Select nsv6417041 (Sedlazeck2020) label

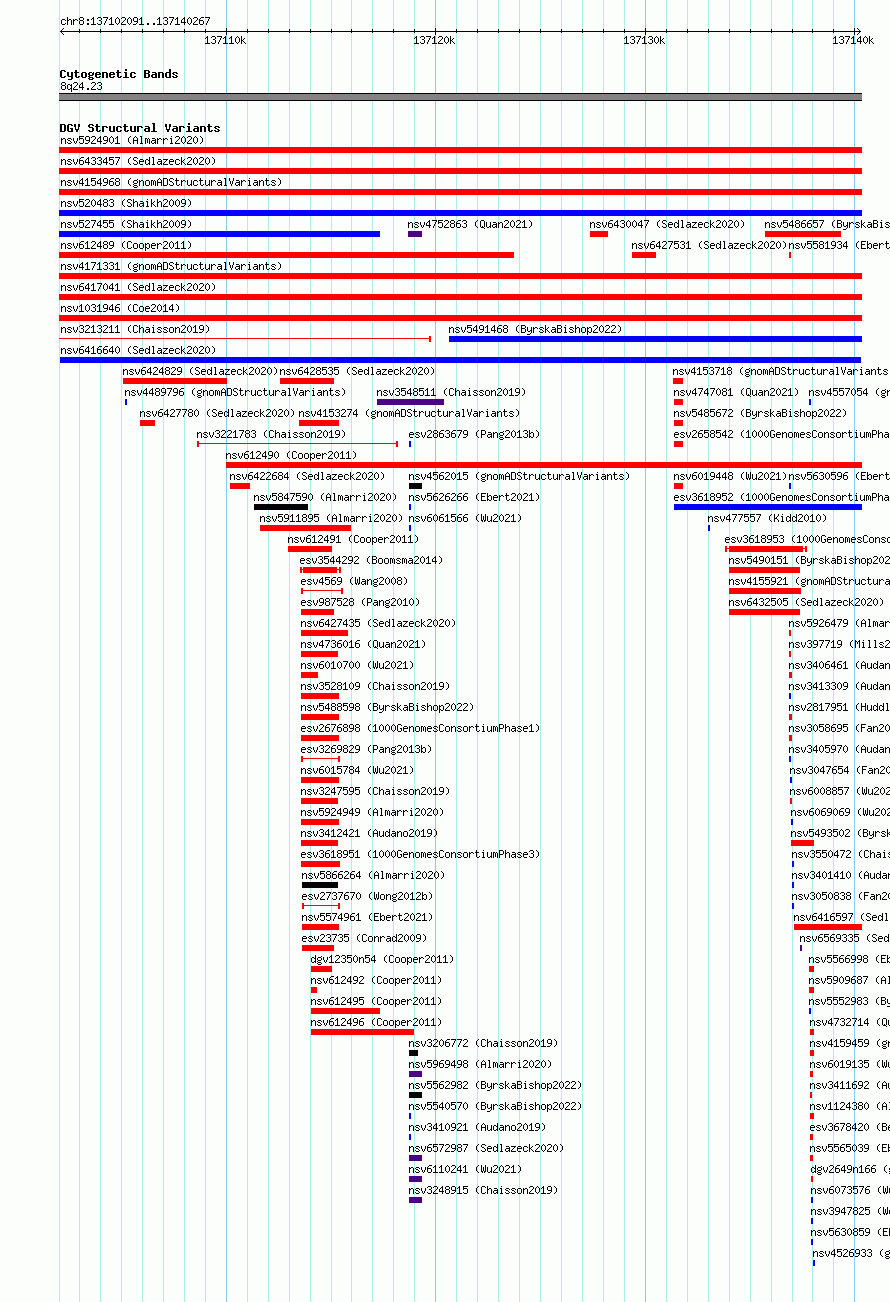tap(138, 287)
